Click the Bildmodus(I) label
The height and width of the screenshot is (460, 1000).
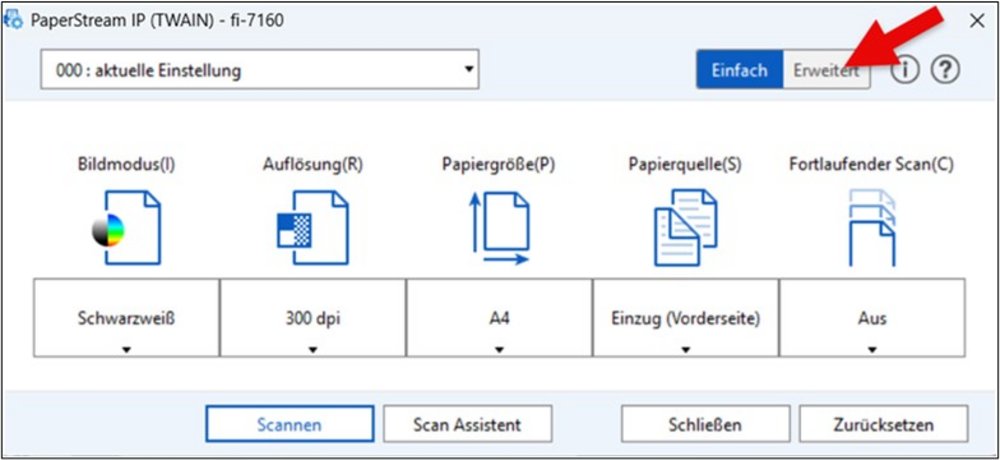pos(126,165)
